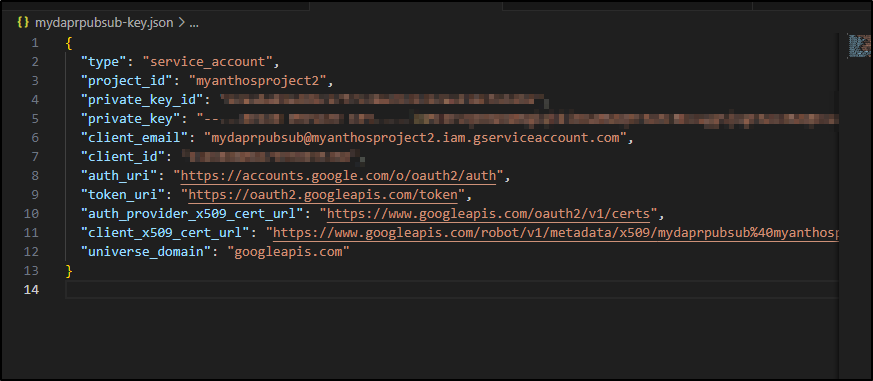The width and height of the screenshot is (873, 381).
Task: Click the mydaprpubsub@myanthosproject2 email value
Action: click(415, 138)
